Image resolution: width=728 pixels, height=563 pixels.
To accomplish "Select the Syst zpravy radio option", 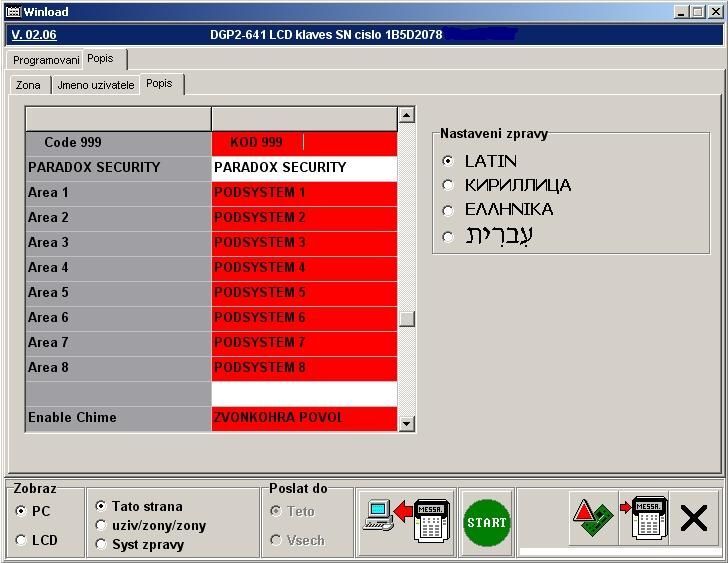I will click(101, 544).
